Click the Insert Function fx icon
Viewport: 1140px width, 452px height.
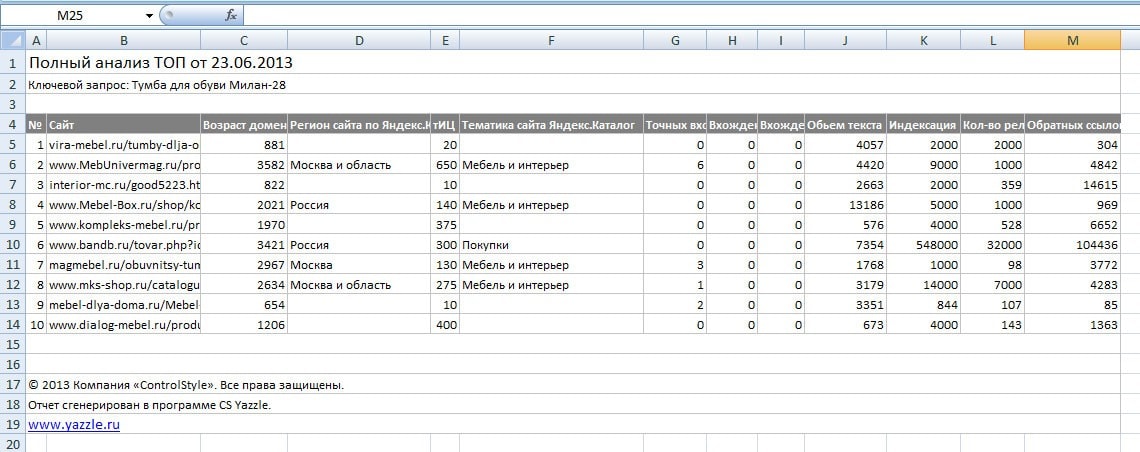[231, 15]
